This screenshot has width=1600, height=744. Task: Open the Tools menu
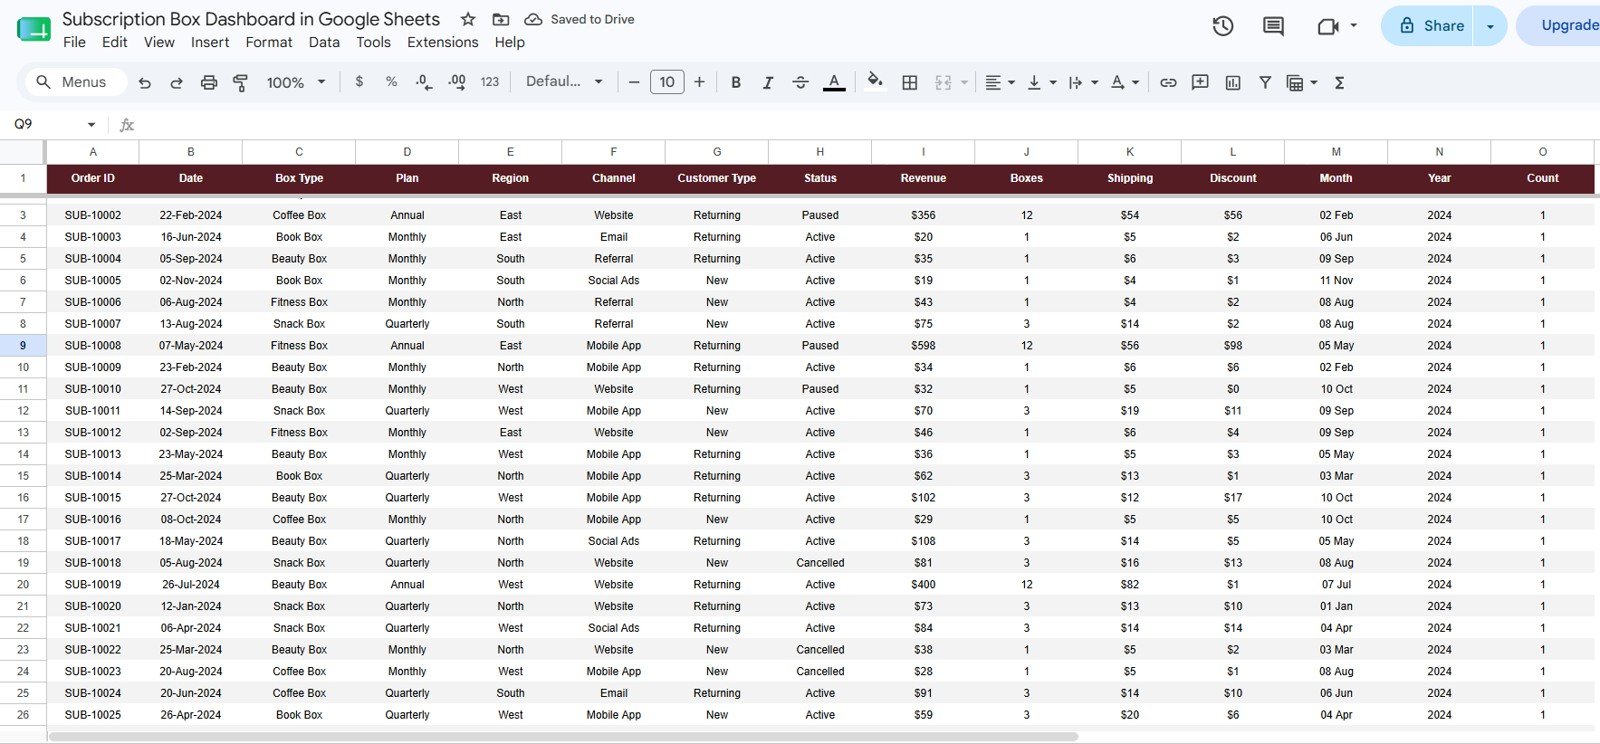373,42
